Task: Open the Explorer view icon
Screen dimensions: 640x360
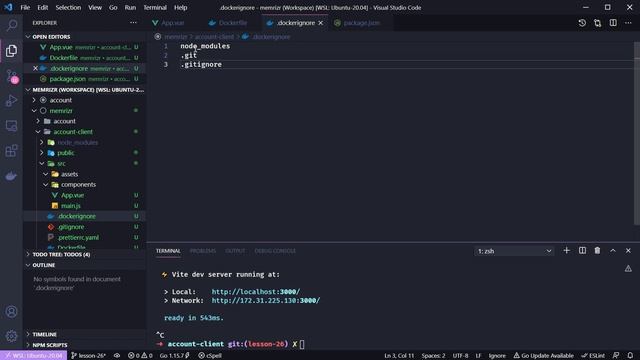Action: click(x=11, y=51)
